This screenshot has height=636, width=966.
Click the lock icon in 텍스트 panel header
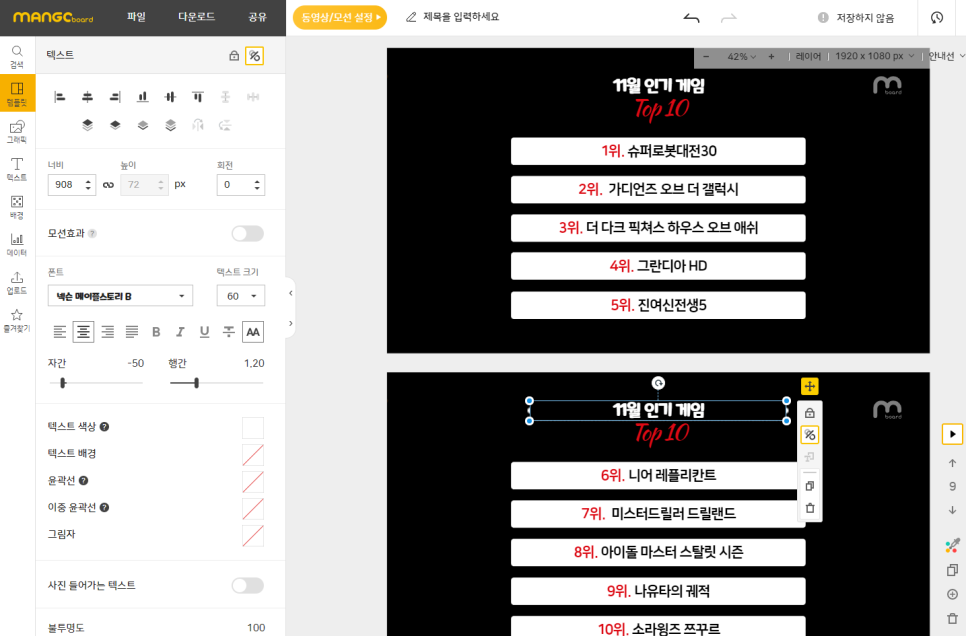[x=234, y=55]
